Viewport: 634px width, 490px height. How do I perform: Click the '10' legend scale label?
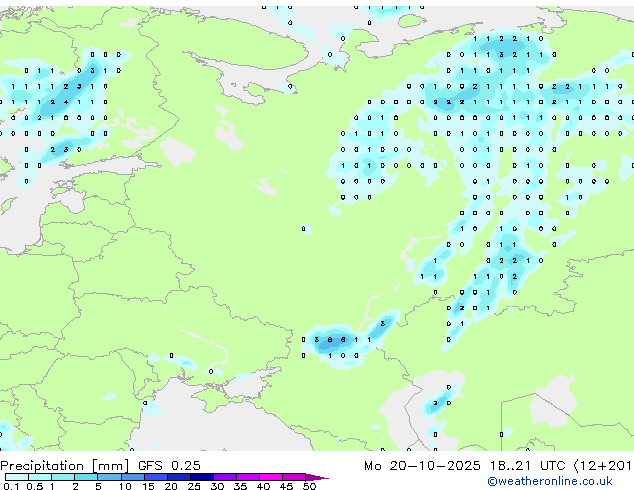(125, 486)
